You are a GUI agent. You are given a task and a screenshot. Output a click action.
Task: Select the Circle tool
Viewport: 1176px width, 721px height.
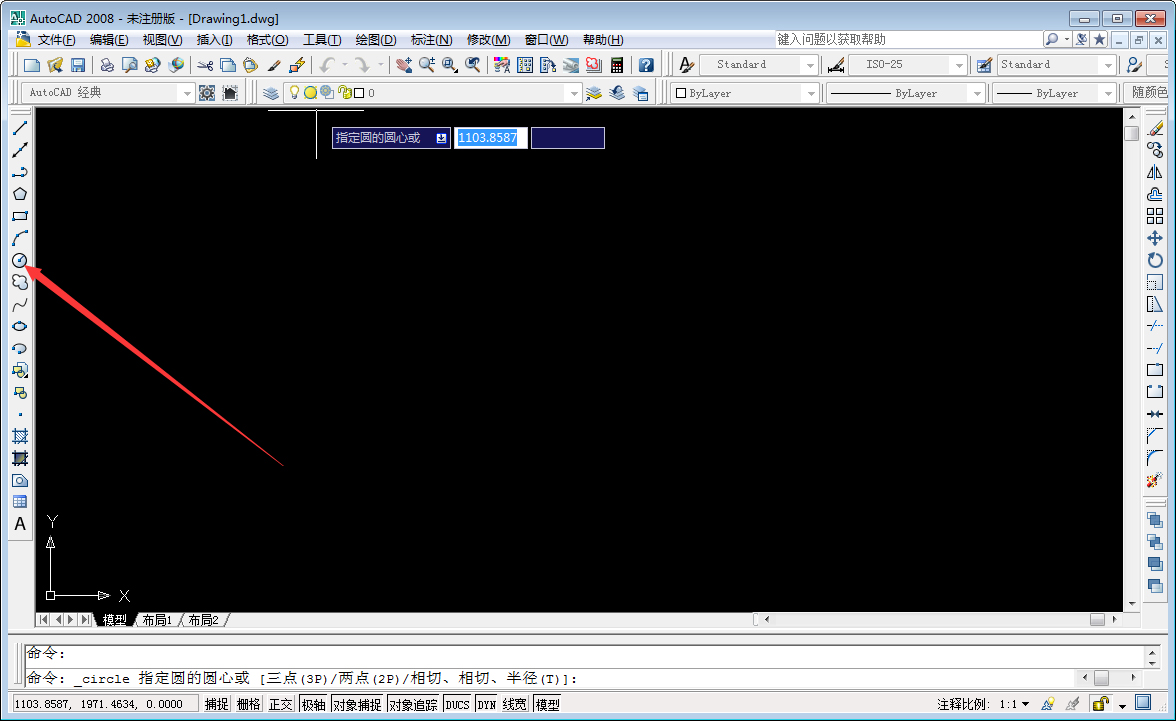(x=20, y=260)
